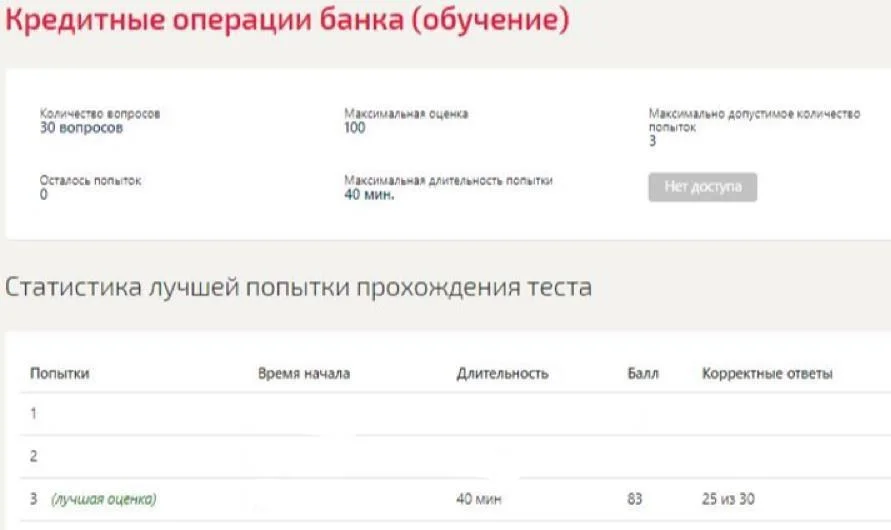Select attempt row number 2
This screenshot has height=530, width=891.
pos(455,456)
